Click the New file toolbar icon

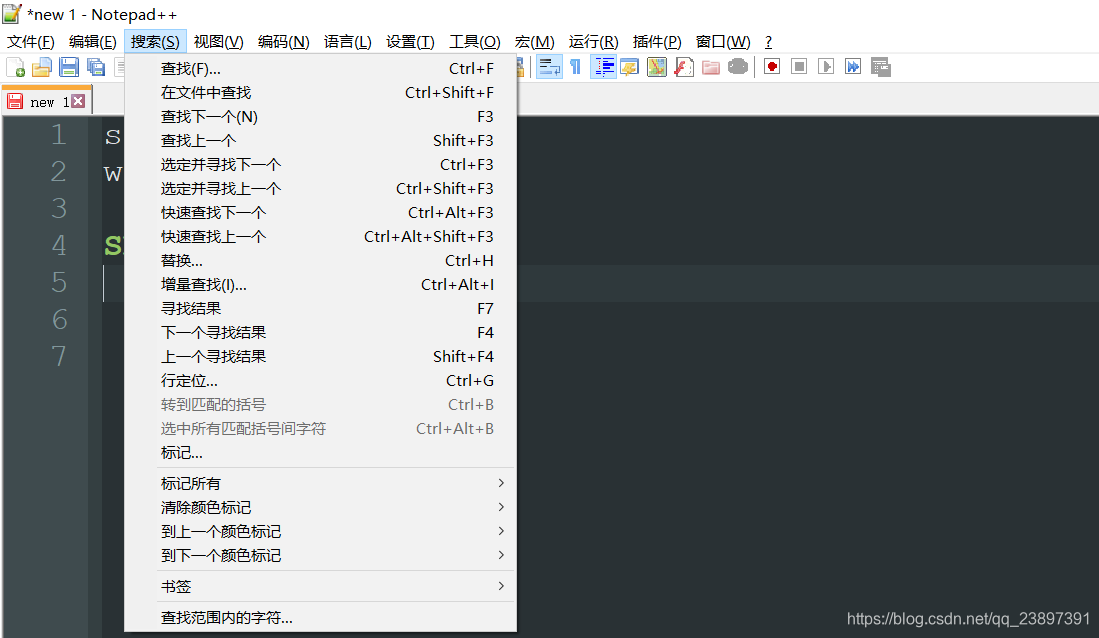pyautogui.click(x=15, y=67)
